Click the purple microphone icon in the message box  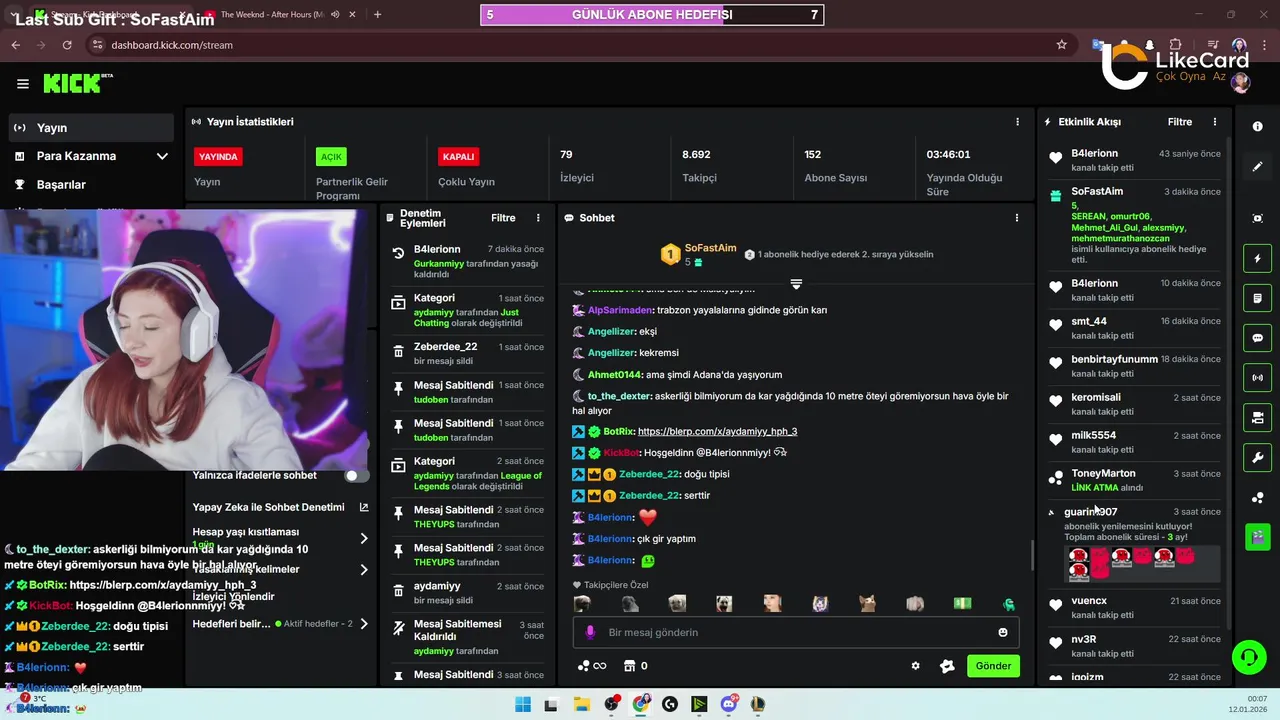click(x=590, y=632)
